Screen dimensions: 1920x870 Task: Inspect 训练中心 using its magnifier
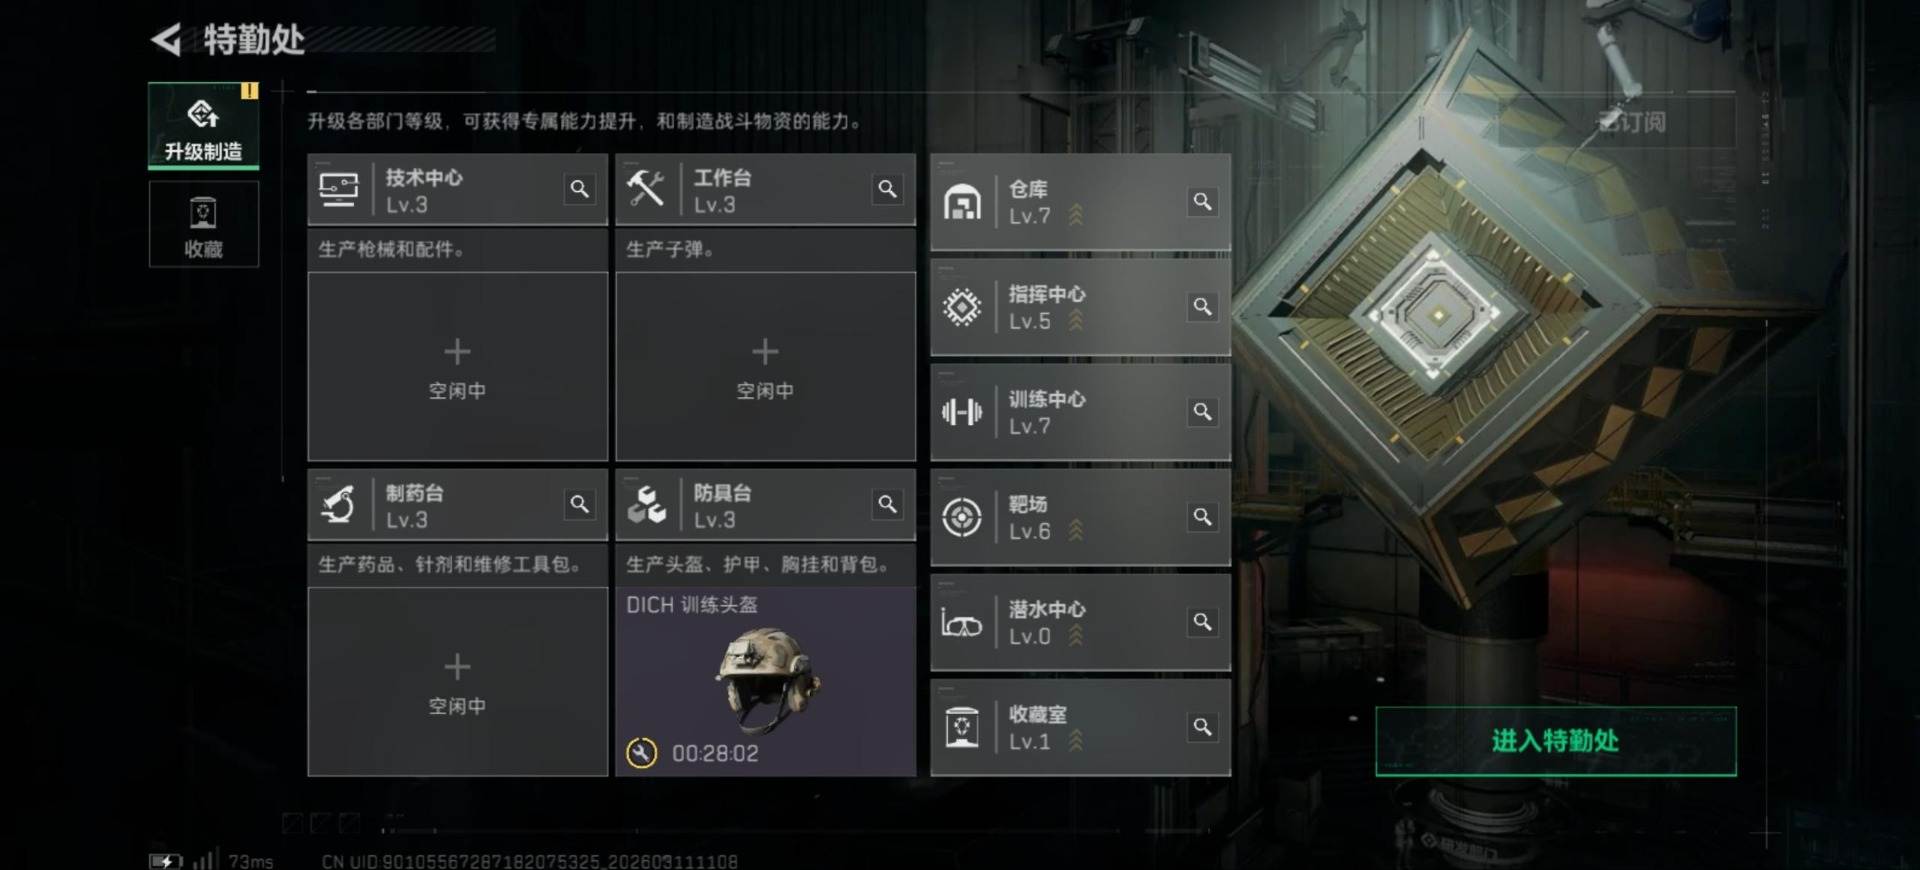click(x=1202, y=411)
